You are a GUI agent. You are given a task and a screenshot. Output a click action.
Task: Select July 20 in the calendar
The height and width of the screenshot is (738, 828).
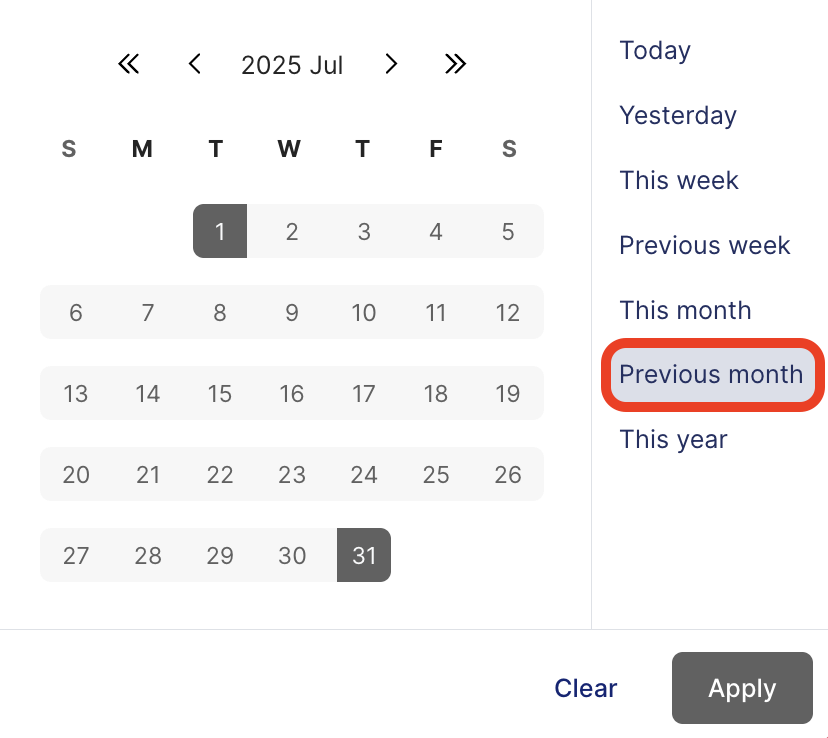point(75,474)
